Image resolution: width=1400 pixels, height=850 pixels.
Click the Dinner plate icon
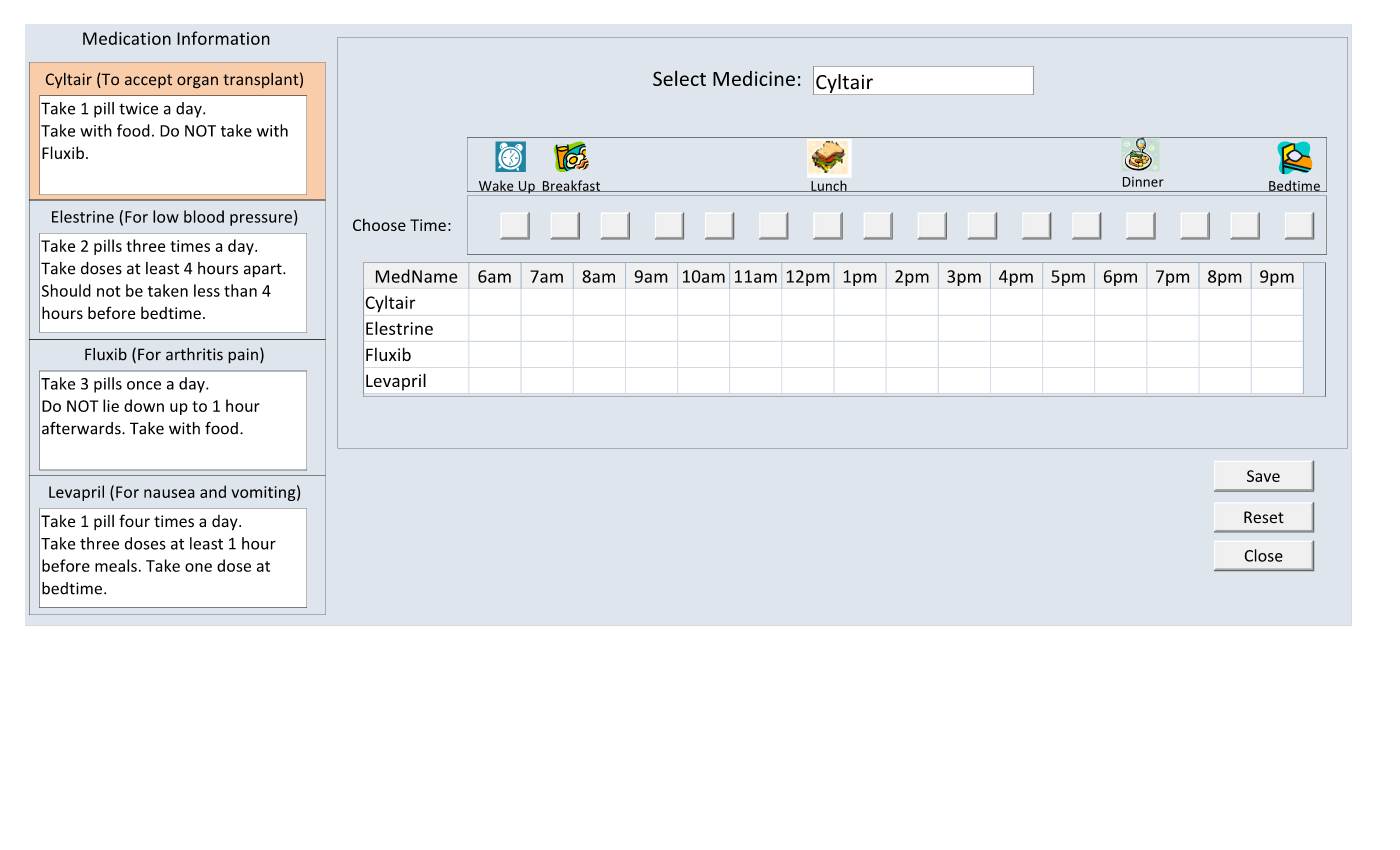click(x=1140, y=155)
